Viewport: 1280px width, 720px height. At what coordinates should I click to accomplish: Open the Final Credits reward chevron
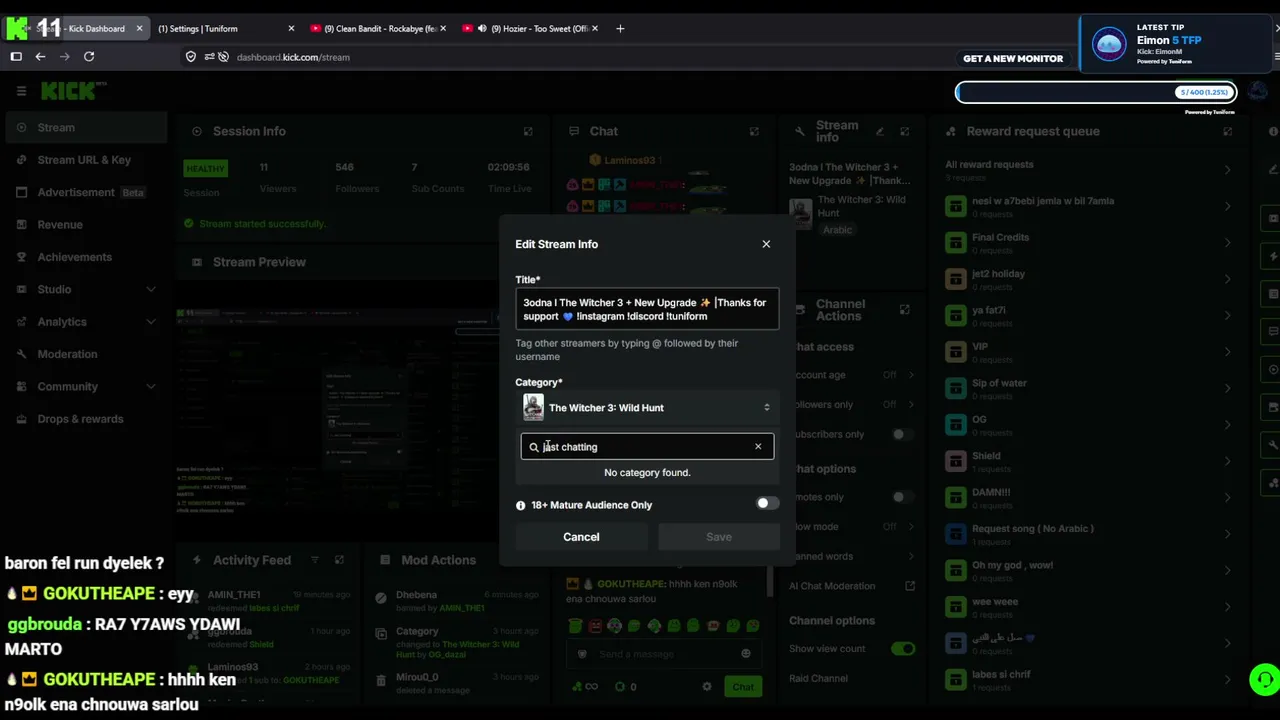coord(1227,243)
